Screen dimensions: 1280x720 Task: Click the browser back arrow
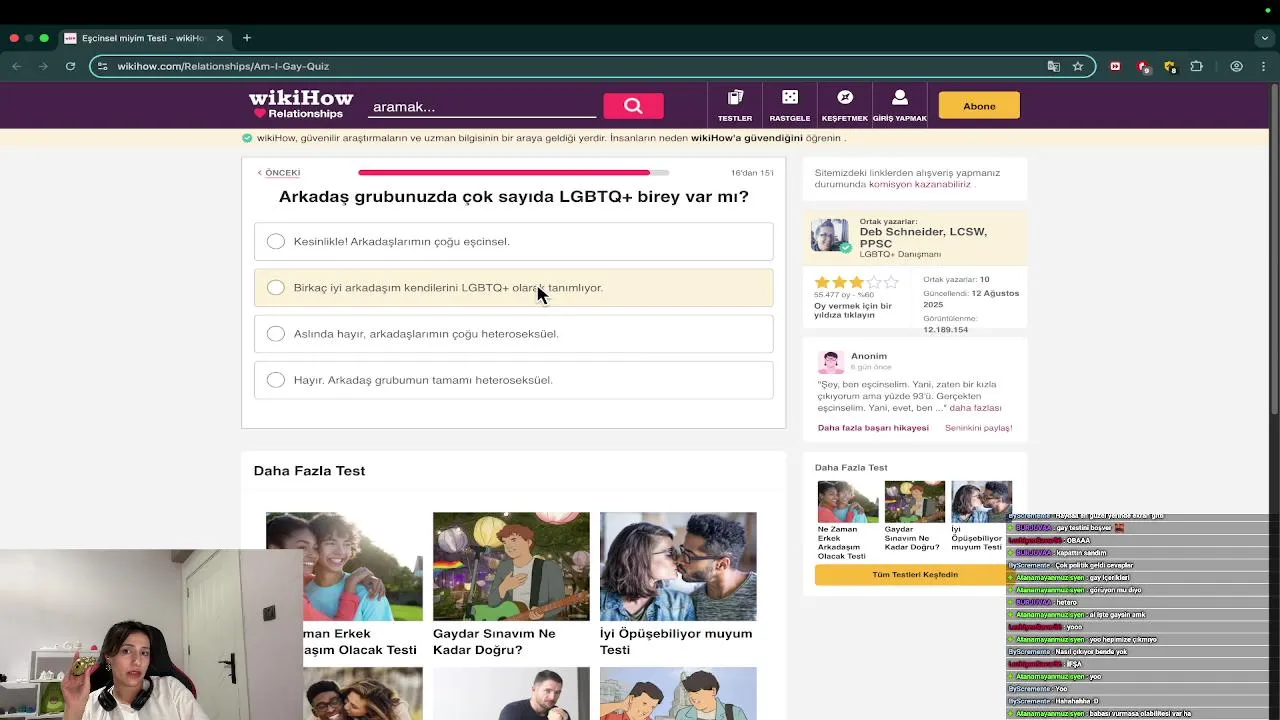[x=16, y=66]
